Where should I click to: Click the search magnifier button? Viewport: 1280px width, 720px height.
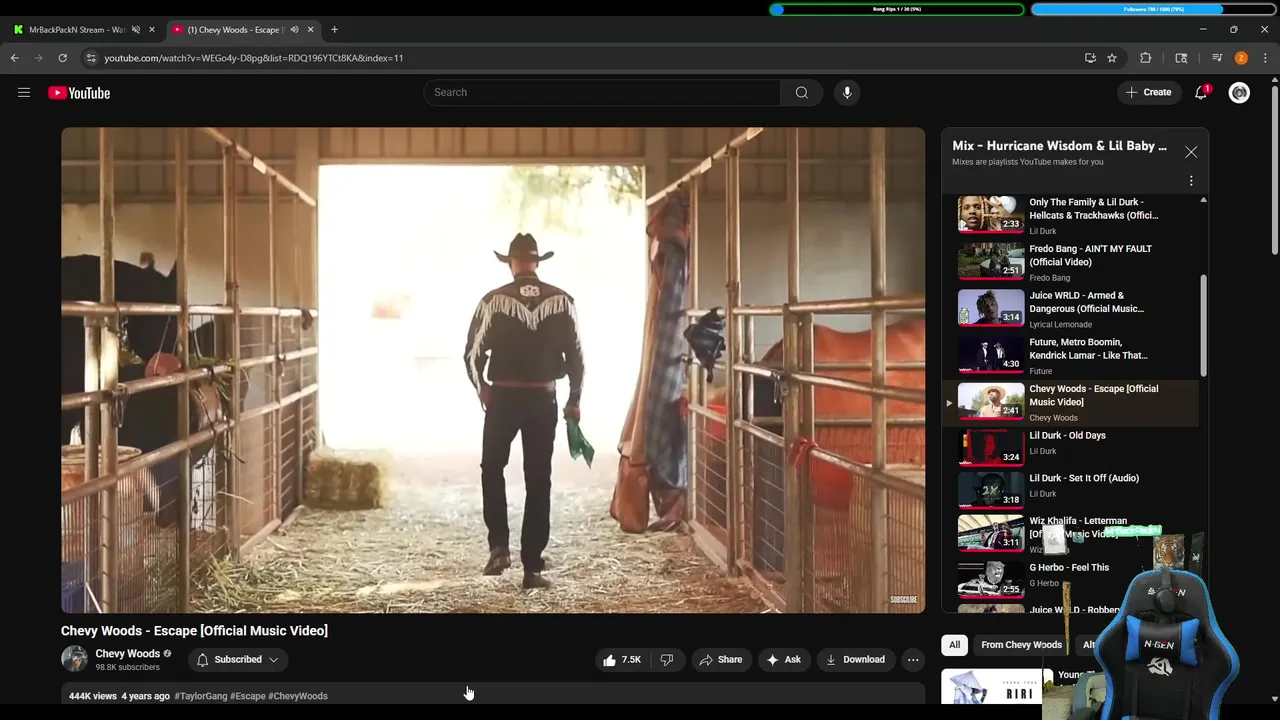(x=801, y=92)
